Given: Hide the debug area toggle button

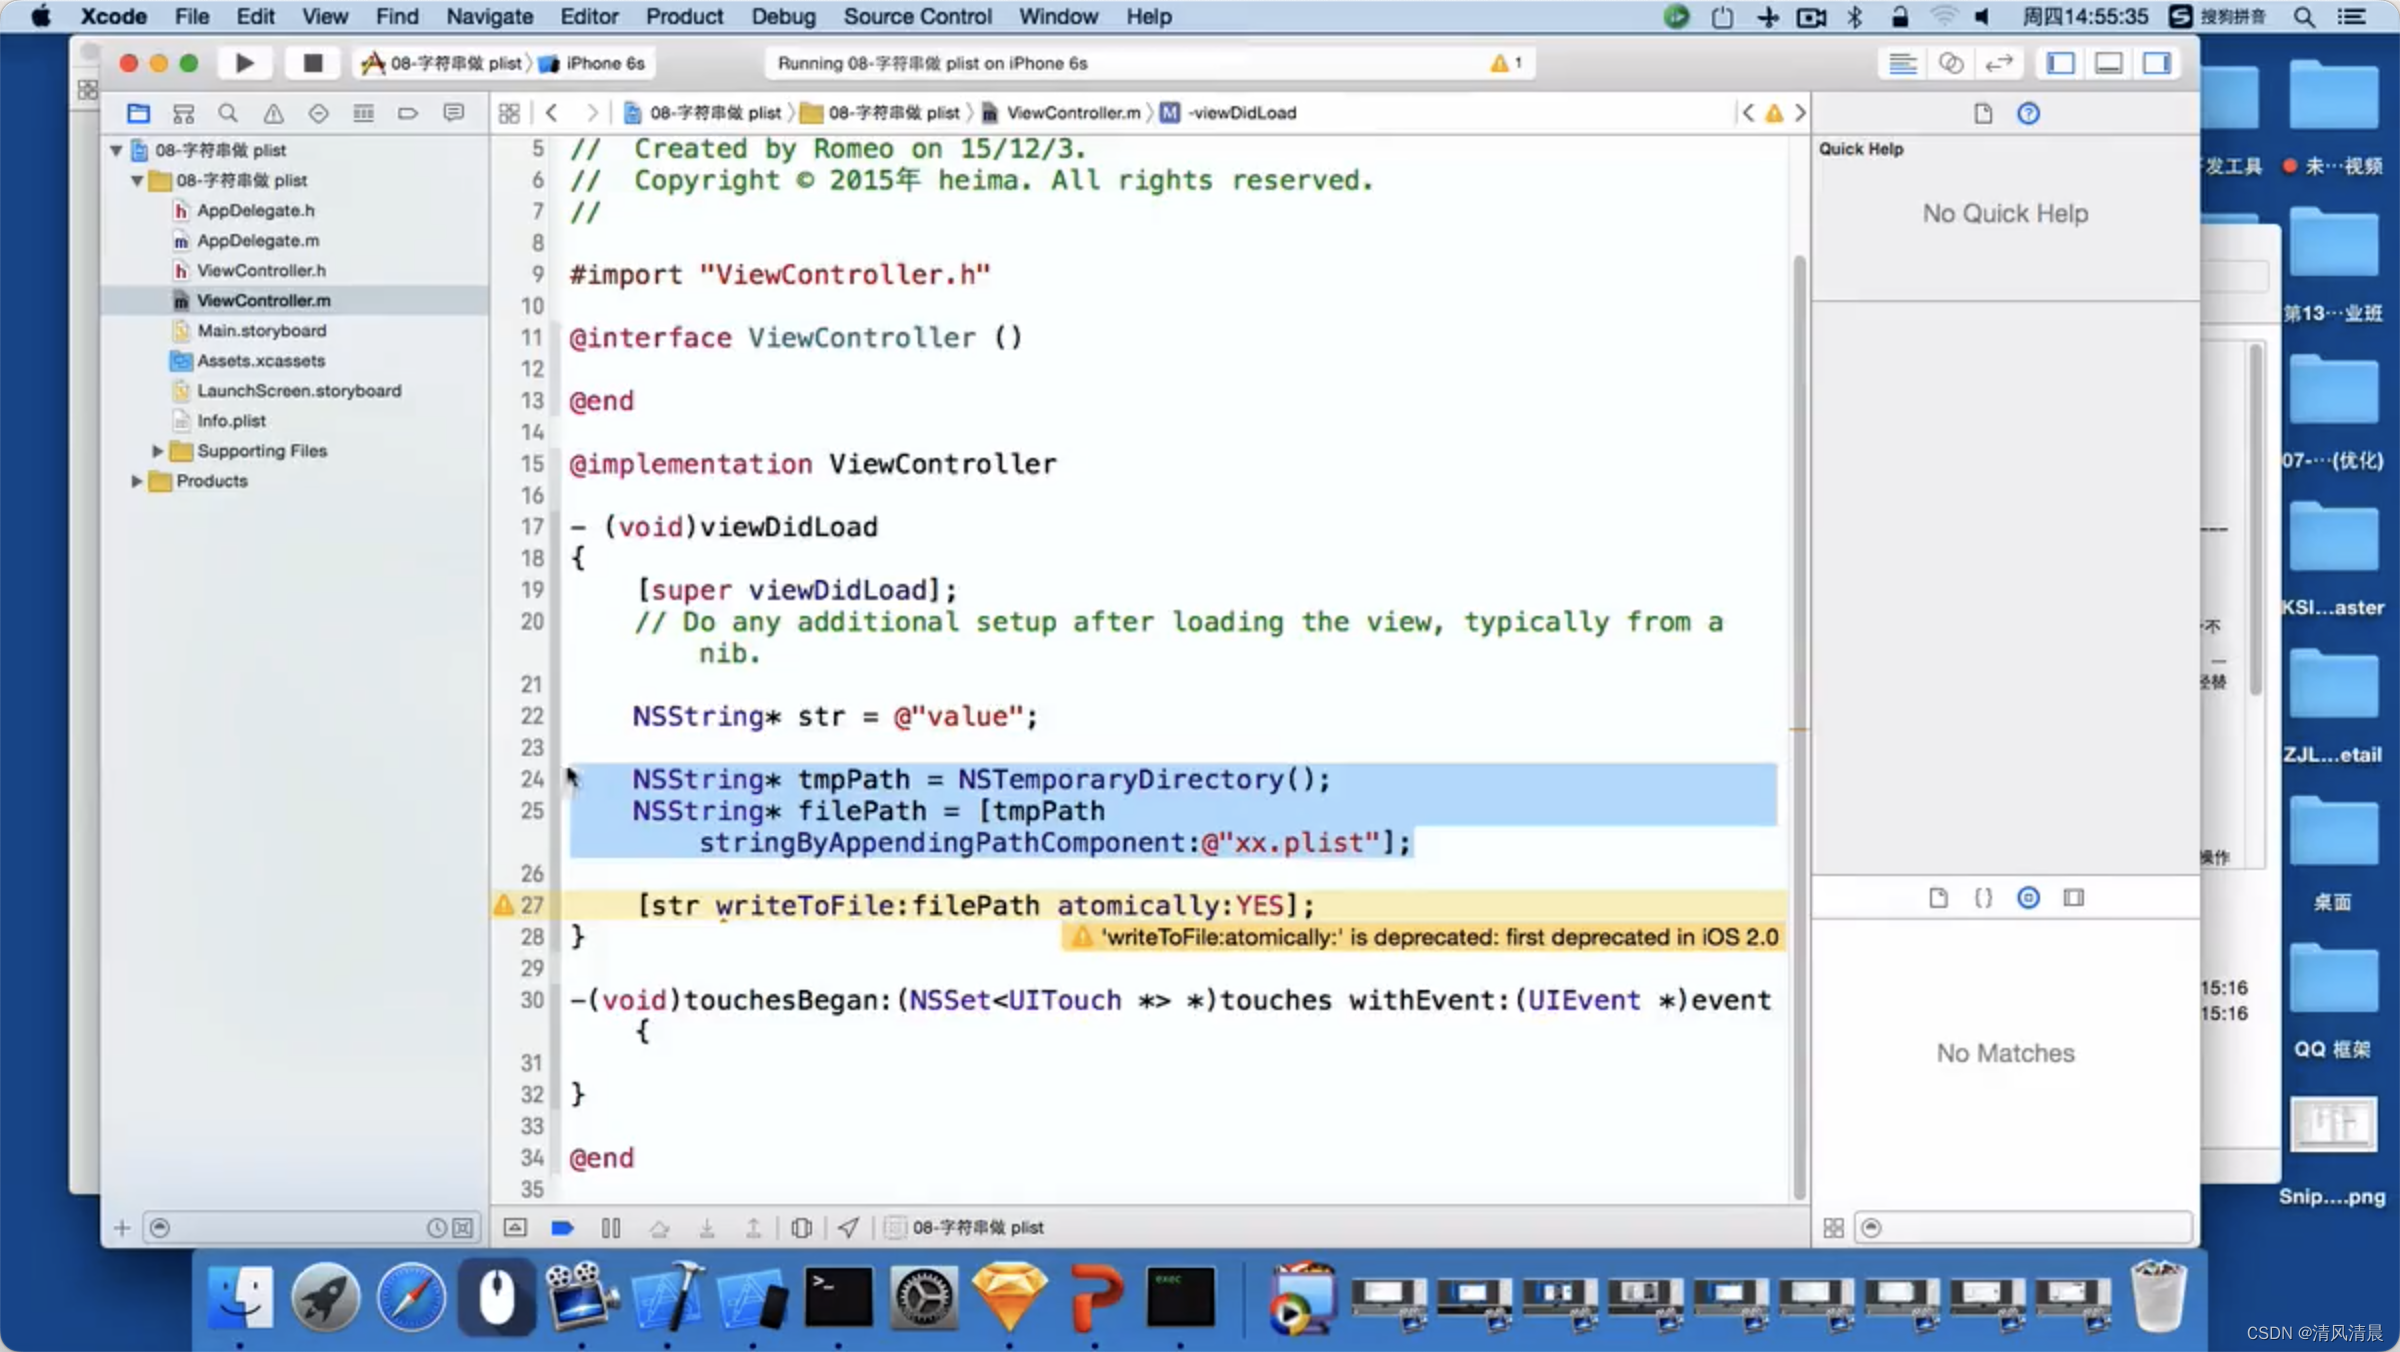Looking at the screenshot, I should (515, 1227).
